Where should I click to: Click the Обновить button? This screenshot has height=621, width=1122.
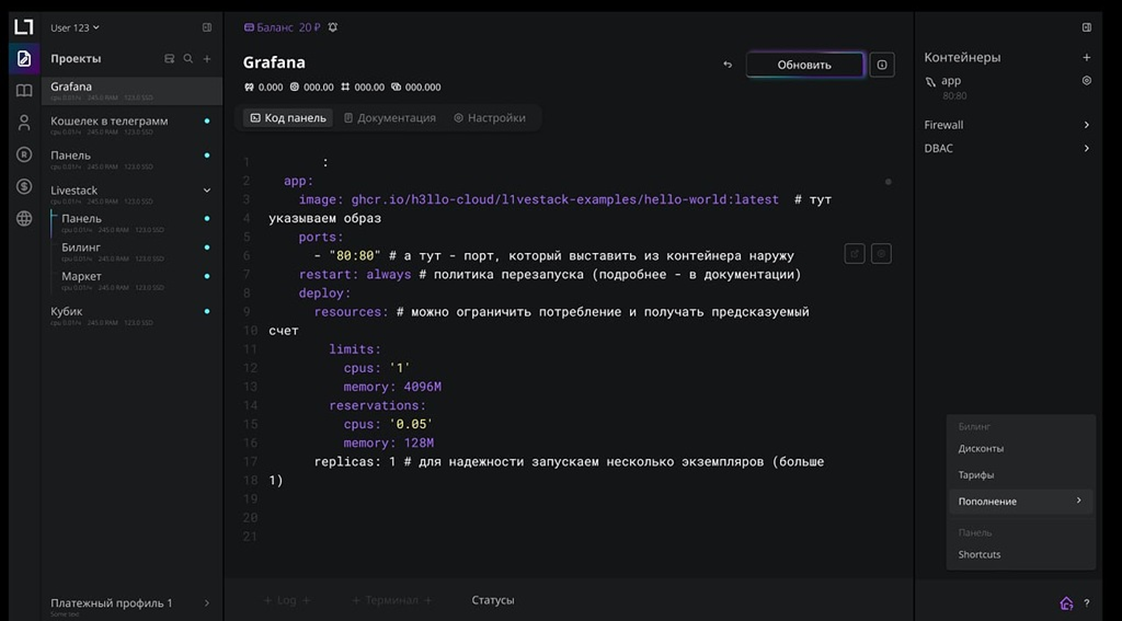[x=804, y=63]
